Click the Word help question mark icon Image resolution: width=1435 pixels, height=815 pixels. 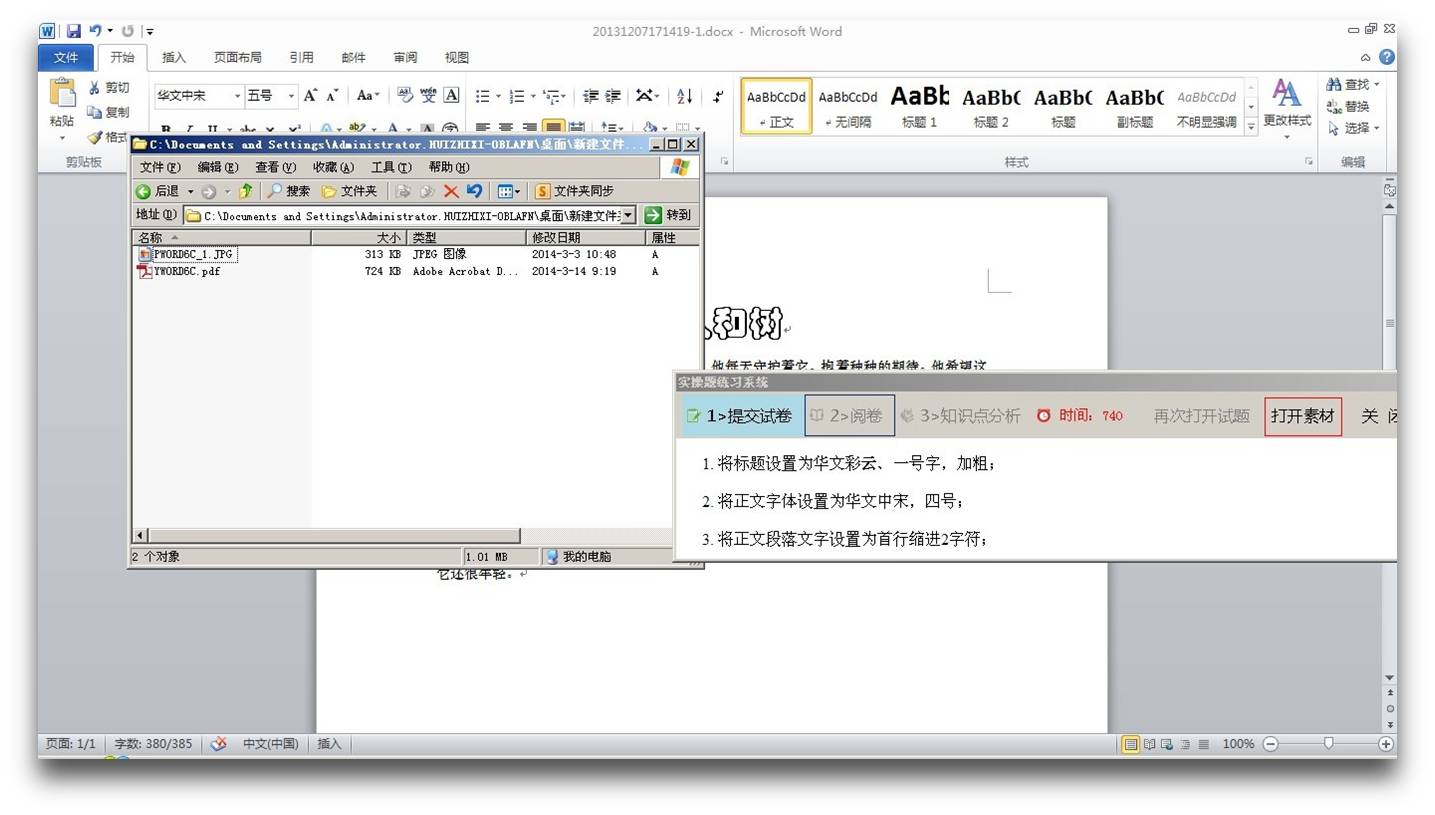coord(1386,57)
